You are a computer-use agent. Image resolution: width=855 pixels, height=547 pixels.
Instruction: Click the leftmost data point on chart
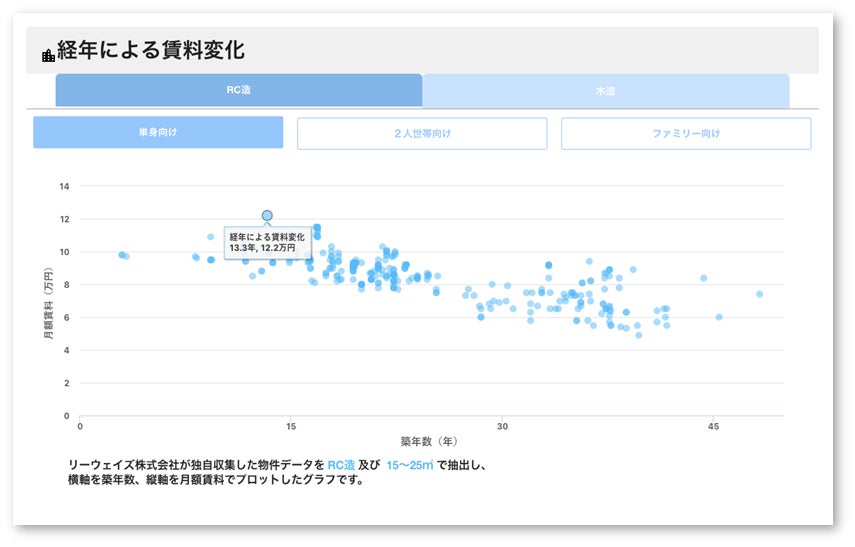point(122,255)
